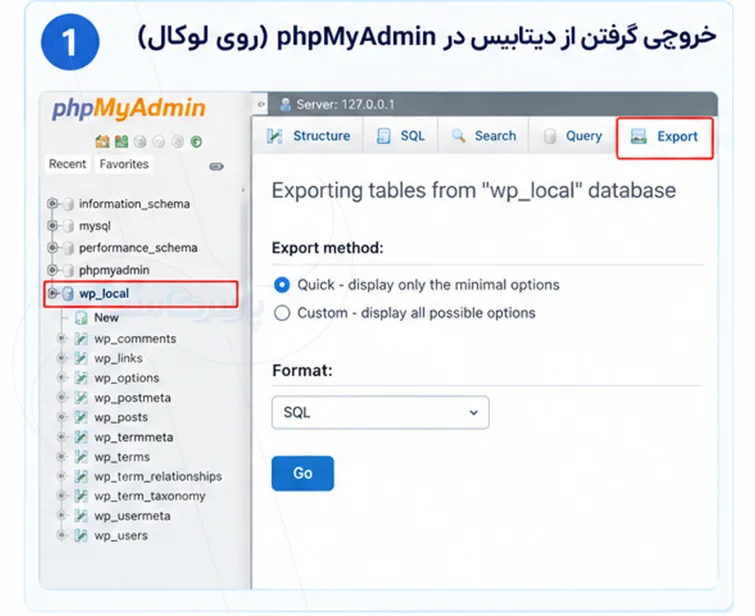Open the wp_comments table name

tap(135, 339)
